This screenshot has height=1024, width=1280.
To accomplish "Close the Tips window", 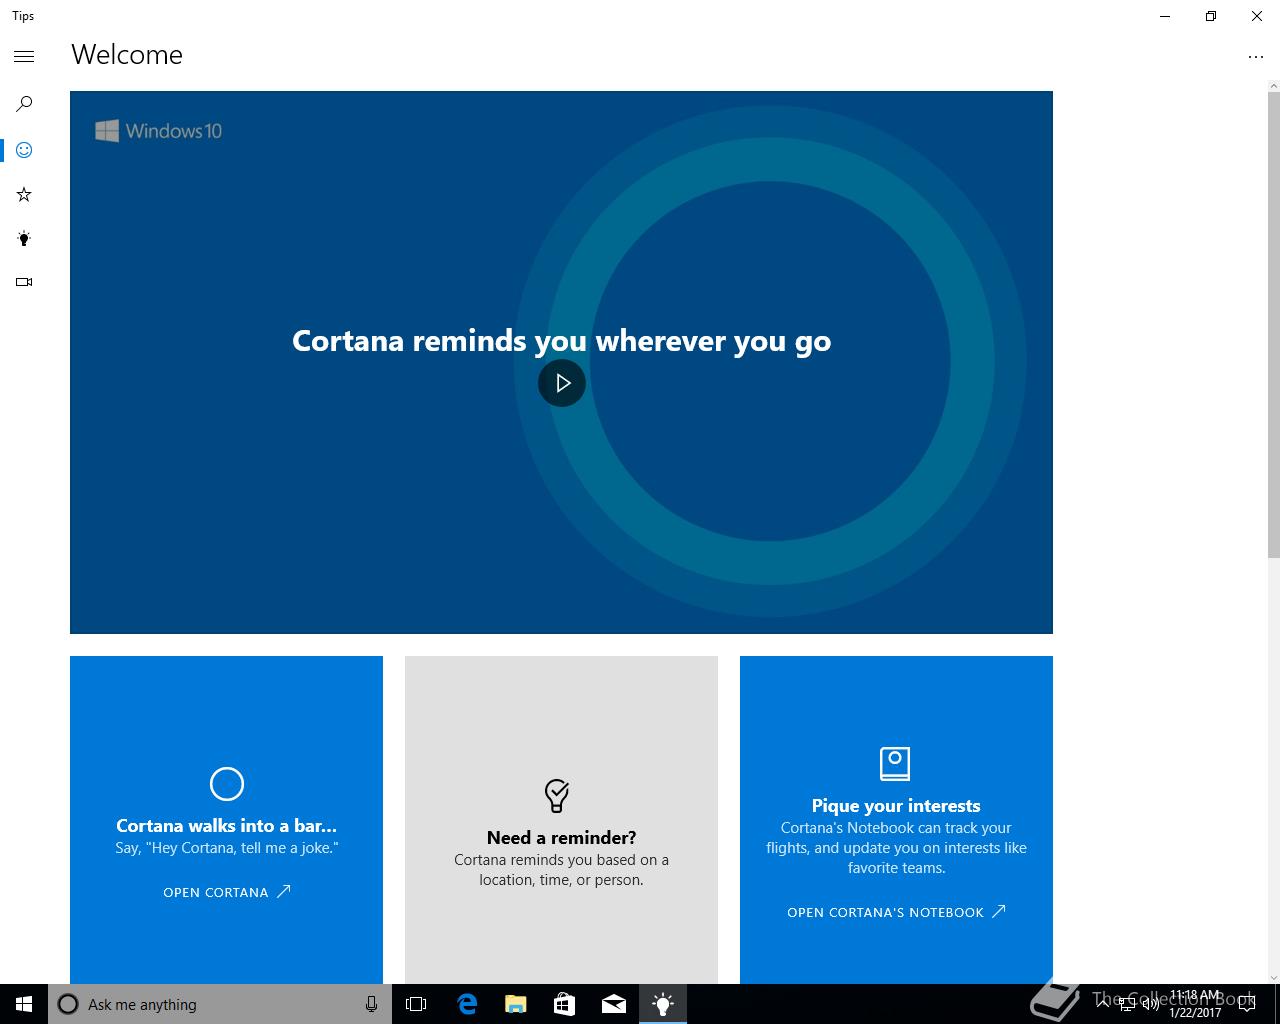I will (x=1257, y=16).
